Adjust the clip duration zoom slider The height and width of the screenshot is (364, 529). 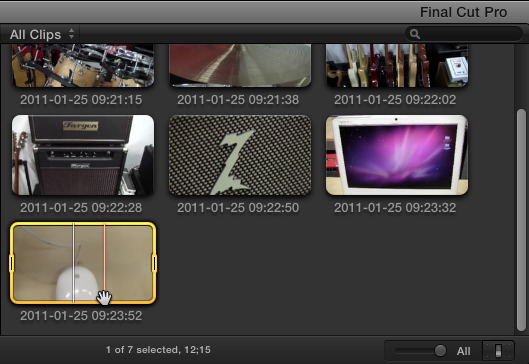pyautogui.click(x=440, y=351)
